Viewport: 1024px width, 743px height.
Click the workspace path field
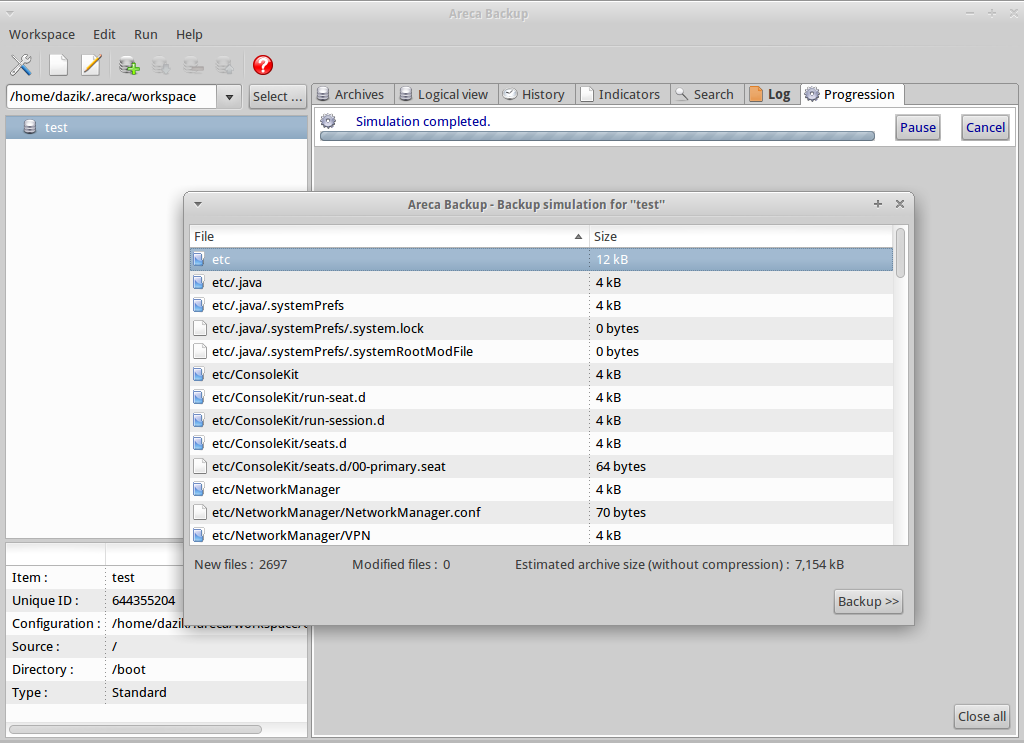[112, 97]
